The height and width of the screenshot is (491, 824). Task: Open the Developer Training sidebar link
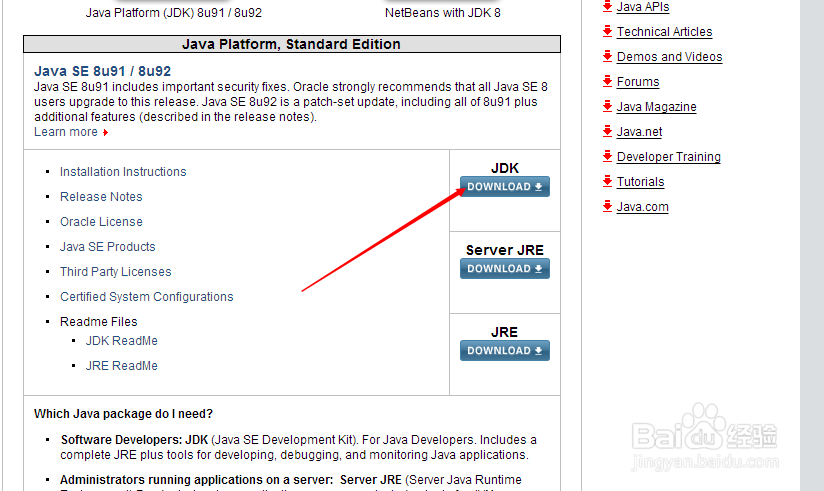coord(668,157)
